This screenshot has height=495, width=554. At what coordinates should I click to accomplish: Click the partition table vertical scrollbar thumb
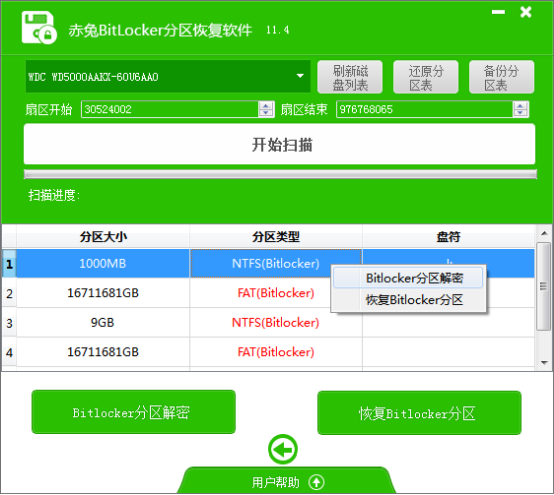pyautogui.click(x=543, y=286)
